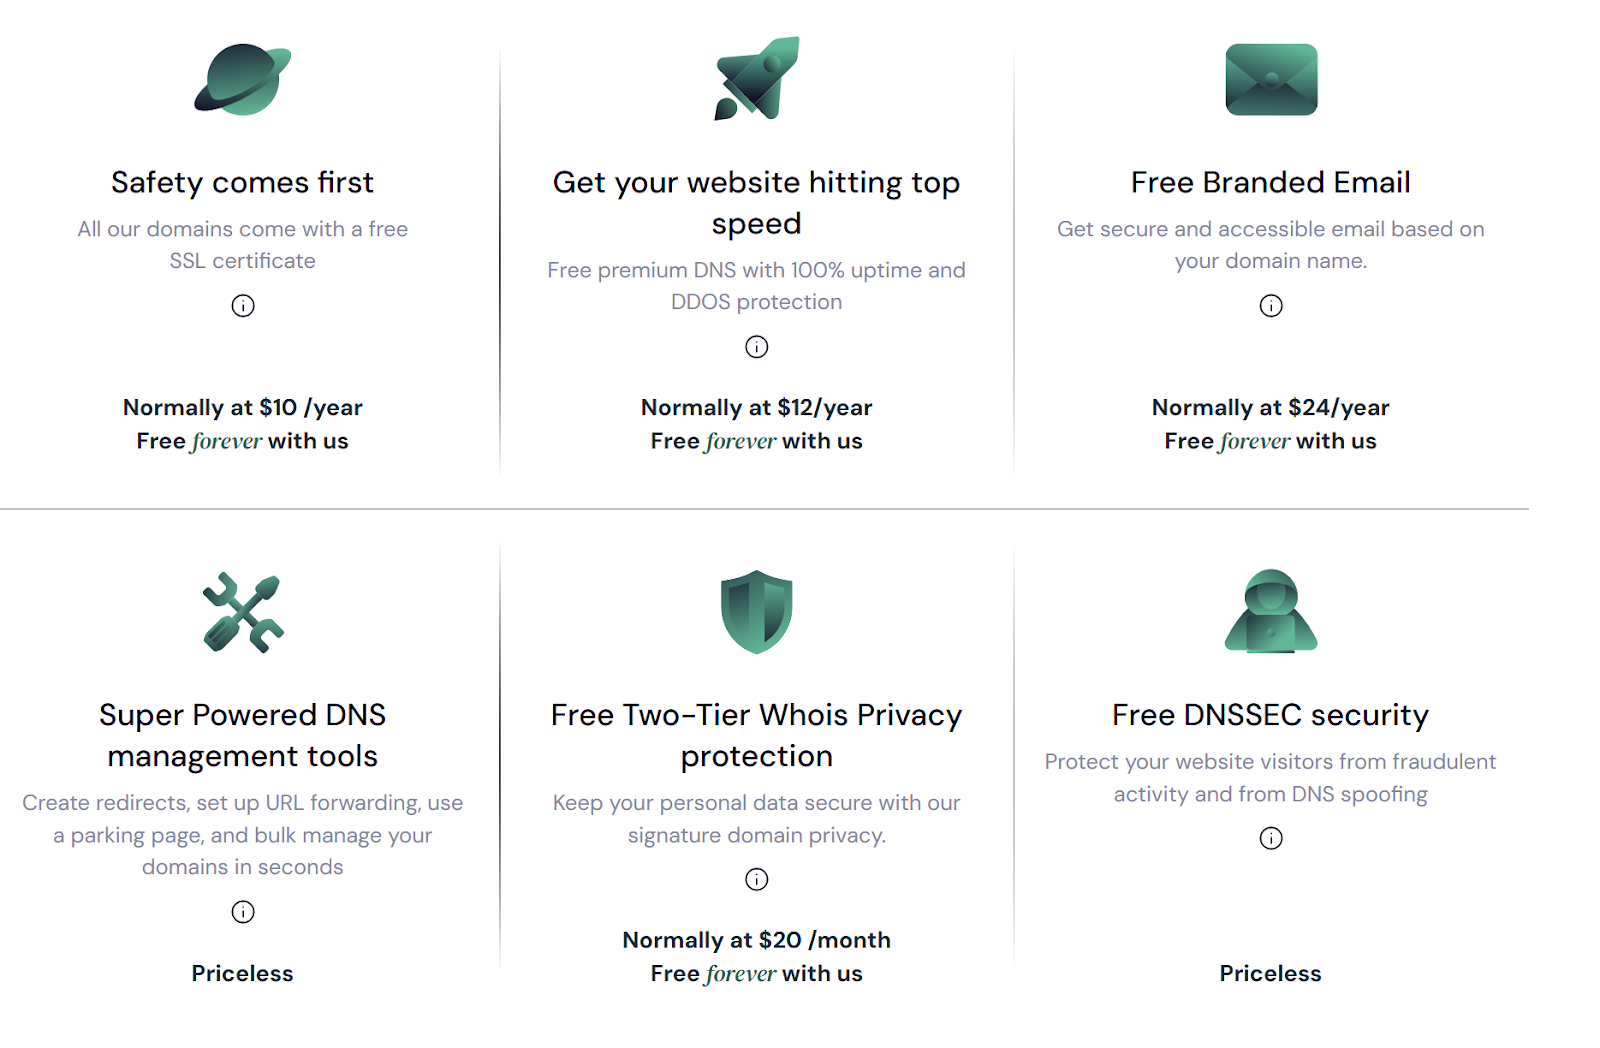The height and width of the screenshot is (1048, 1600).
Task: Click the envelope icon for Branded Email
Action: pos(1271,79)
